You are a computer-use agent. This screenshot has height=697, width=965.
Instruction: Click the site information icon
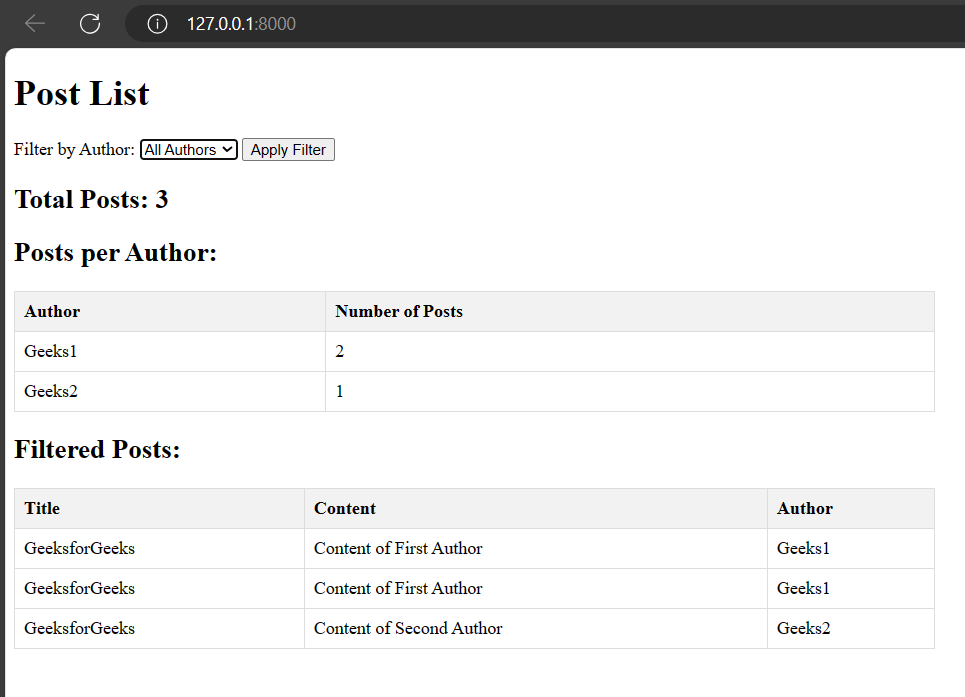point(157,24)
